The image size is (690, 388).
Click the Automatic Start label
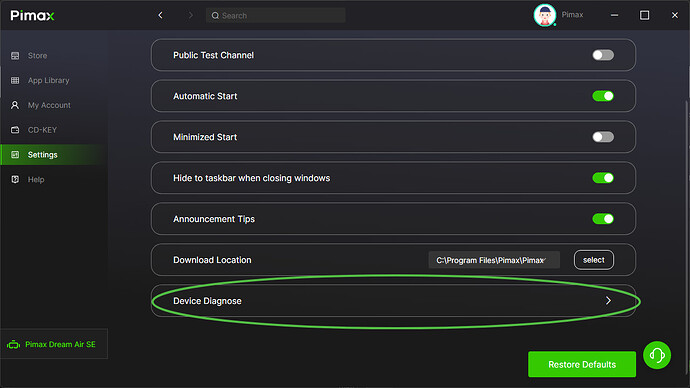205,96
